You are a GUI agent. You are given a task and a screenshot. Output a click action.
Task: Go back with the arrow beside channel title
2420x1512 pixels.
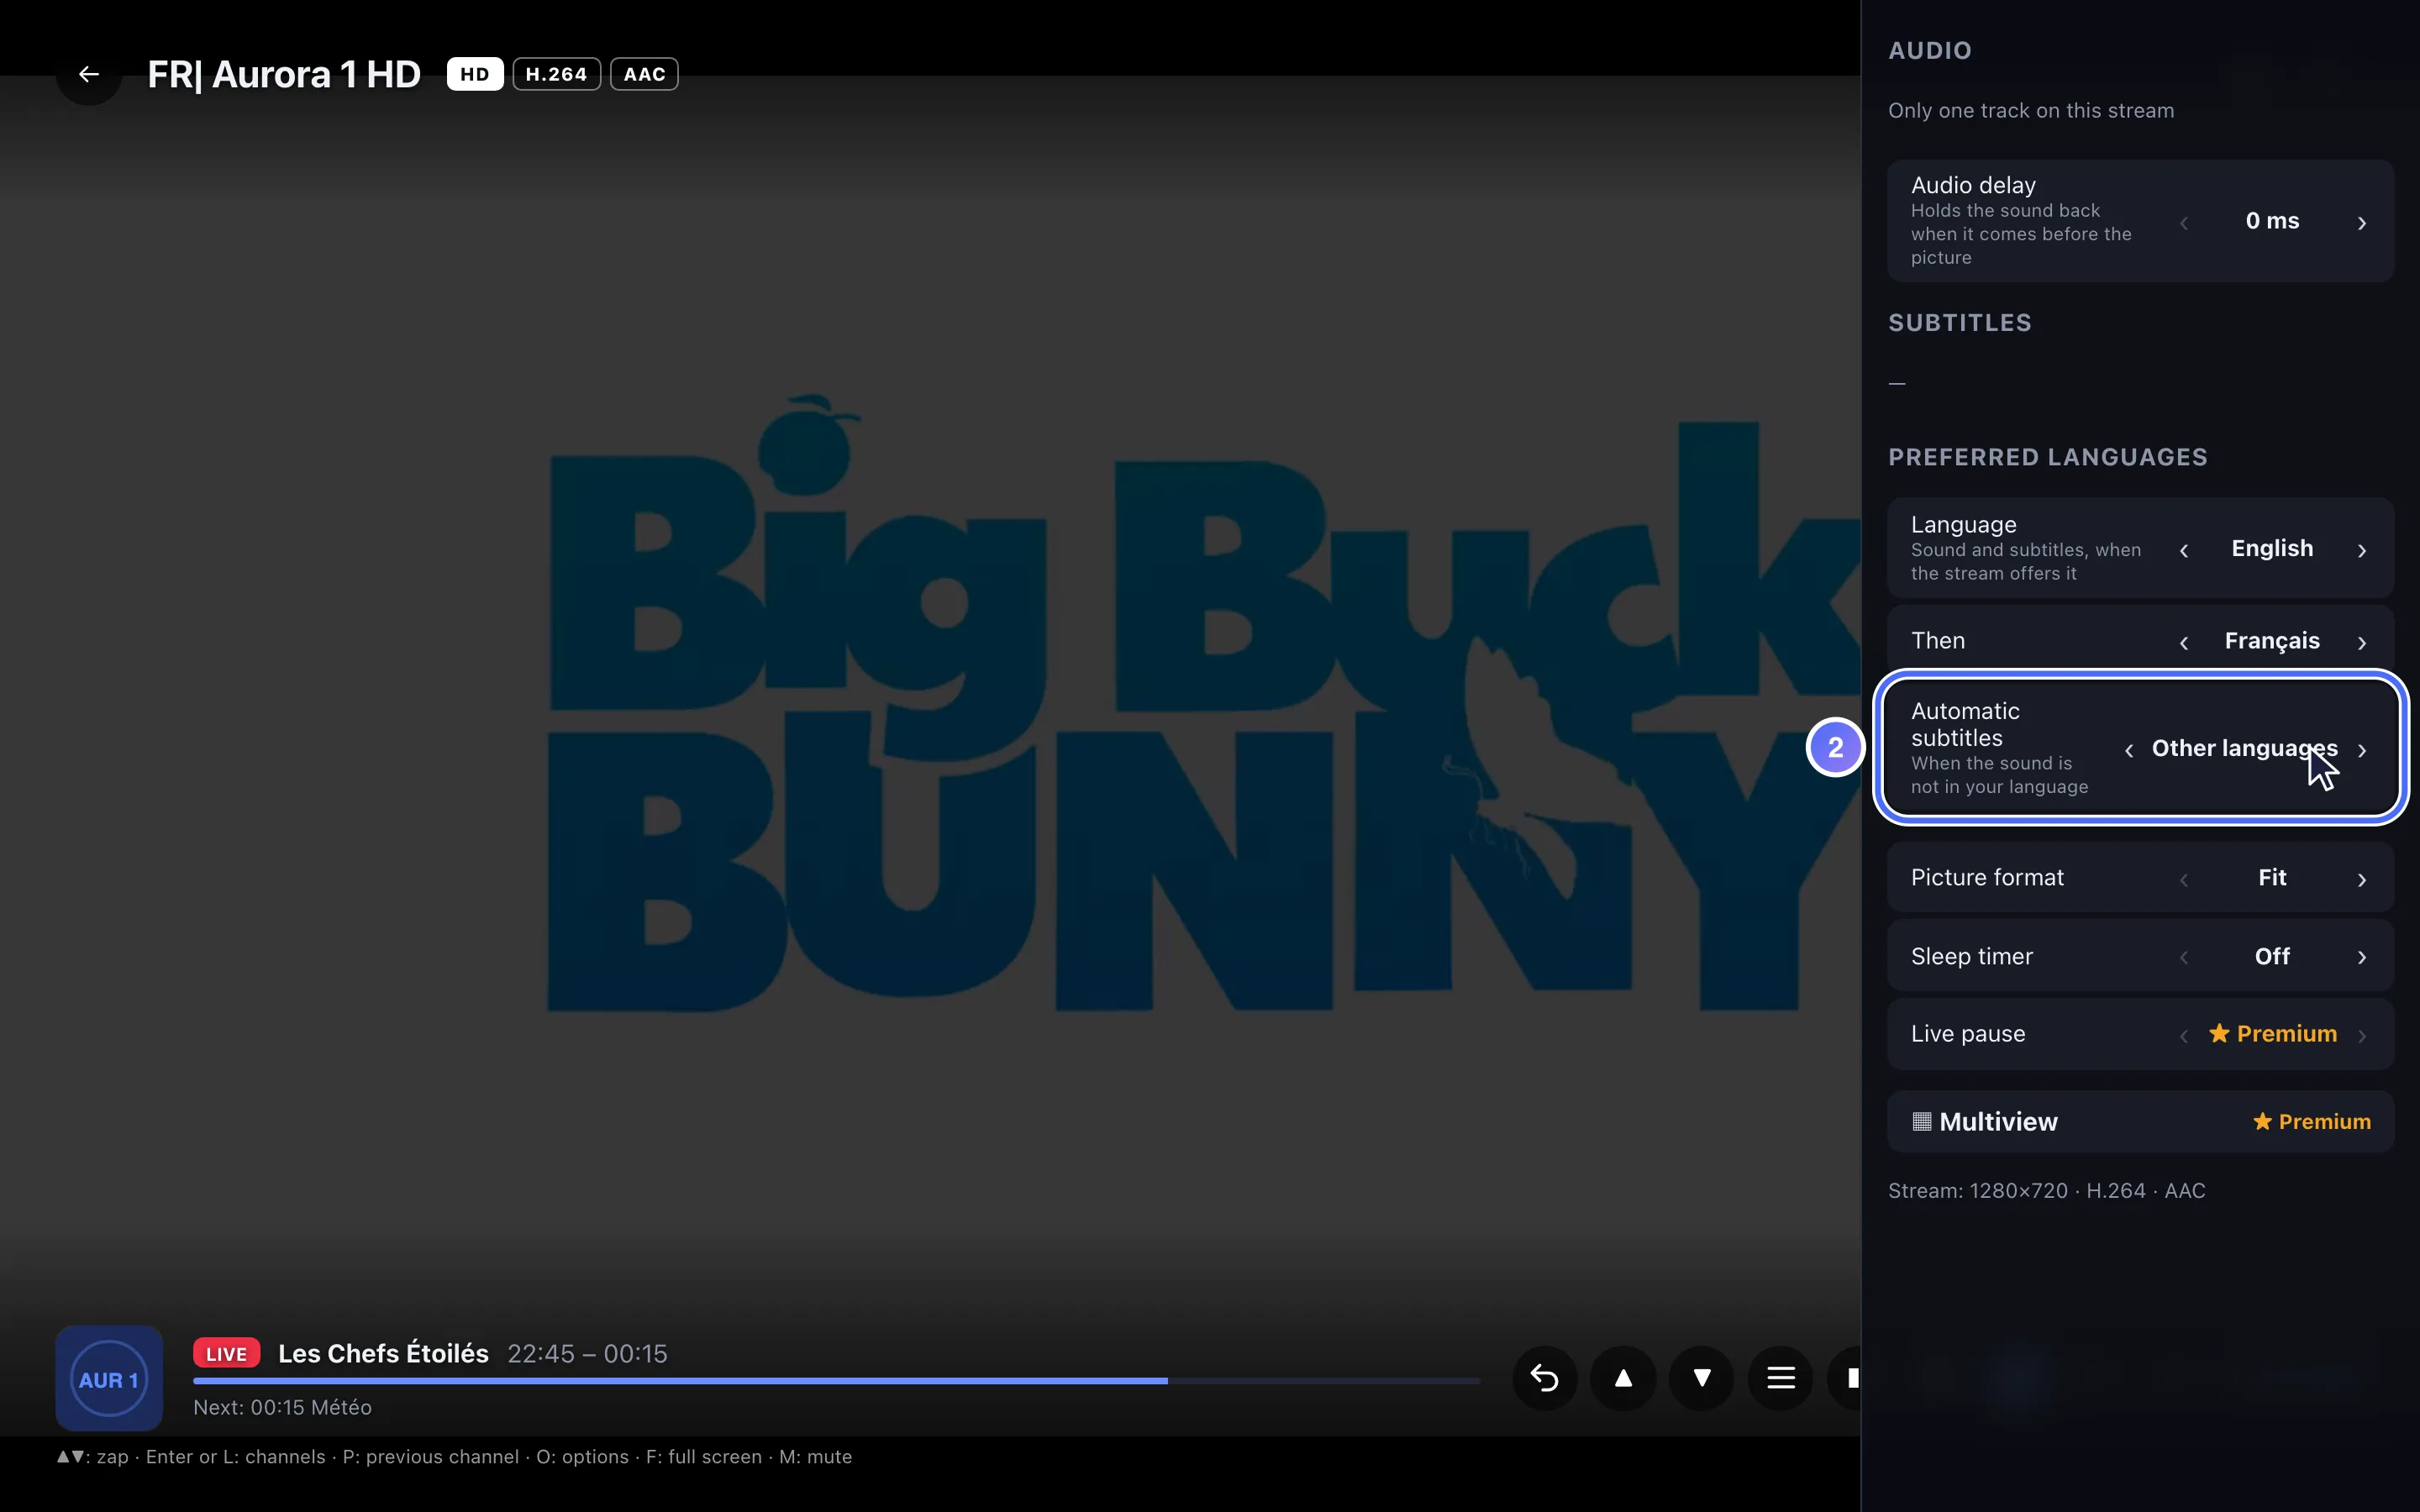89,74
